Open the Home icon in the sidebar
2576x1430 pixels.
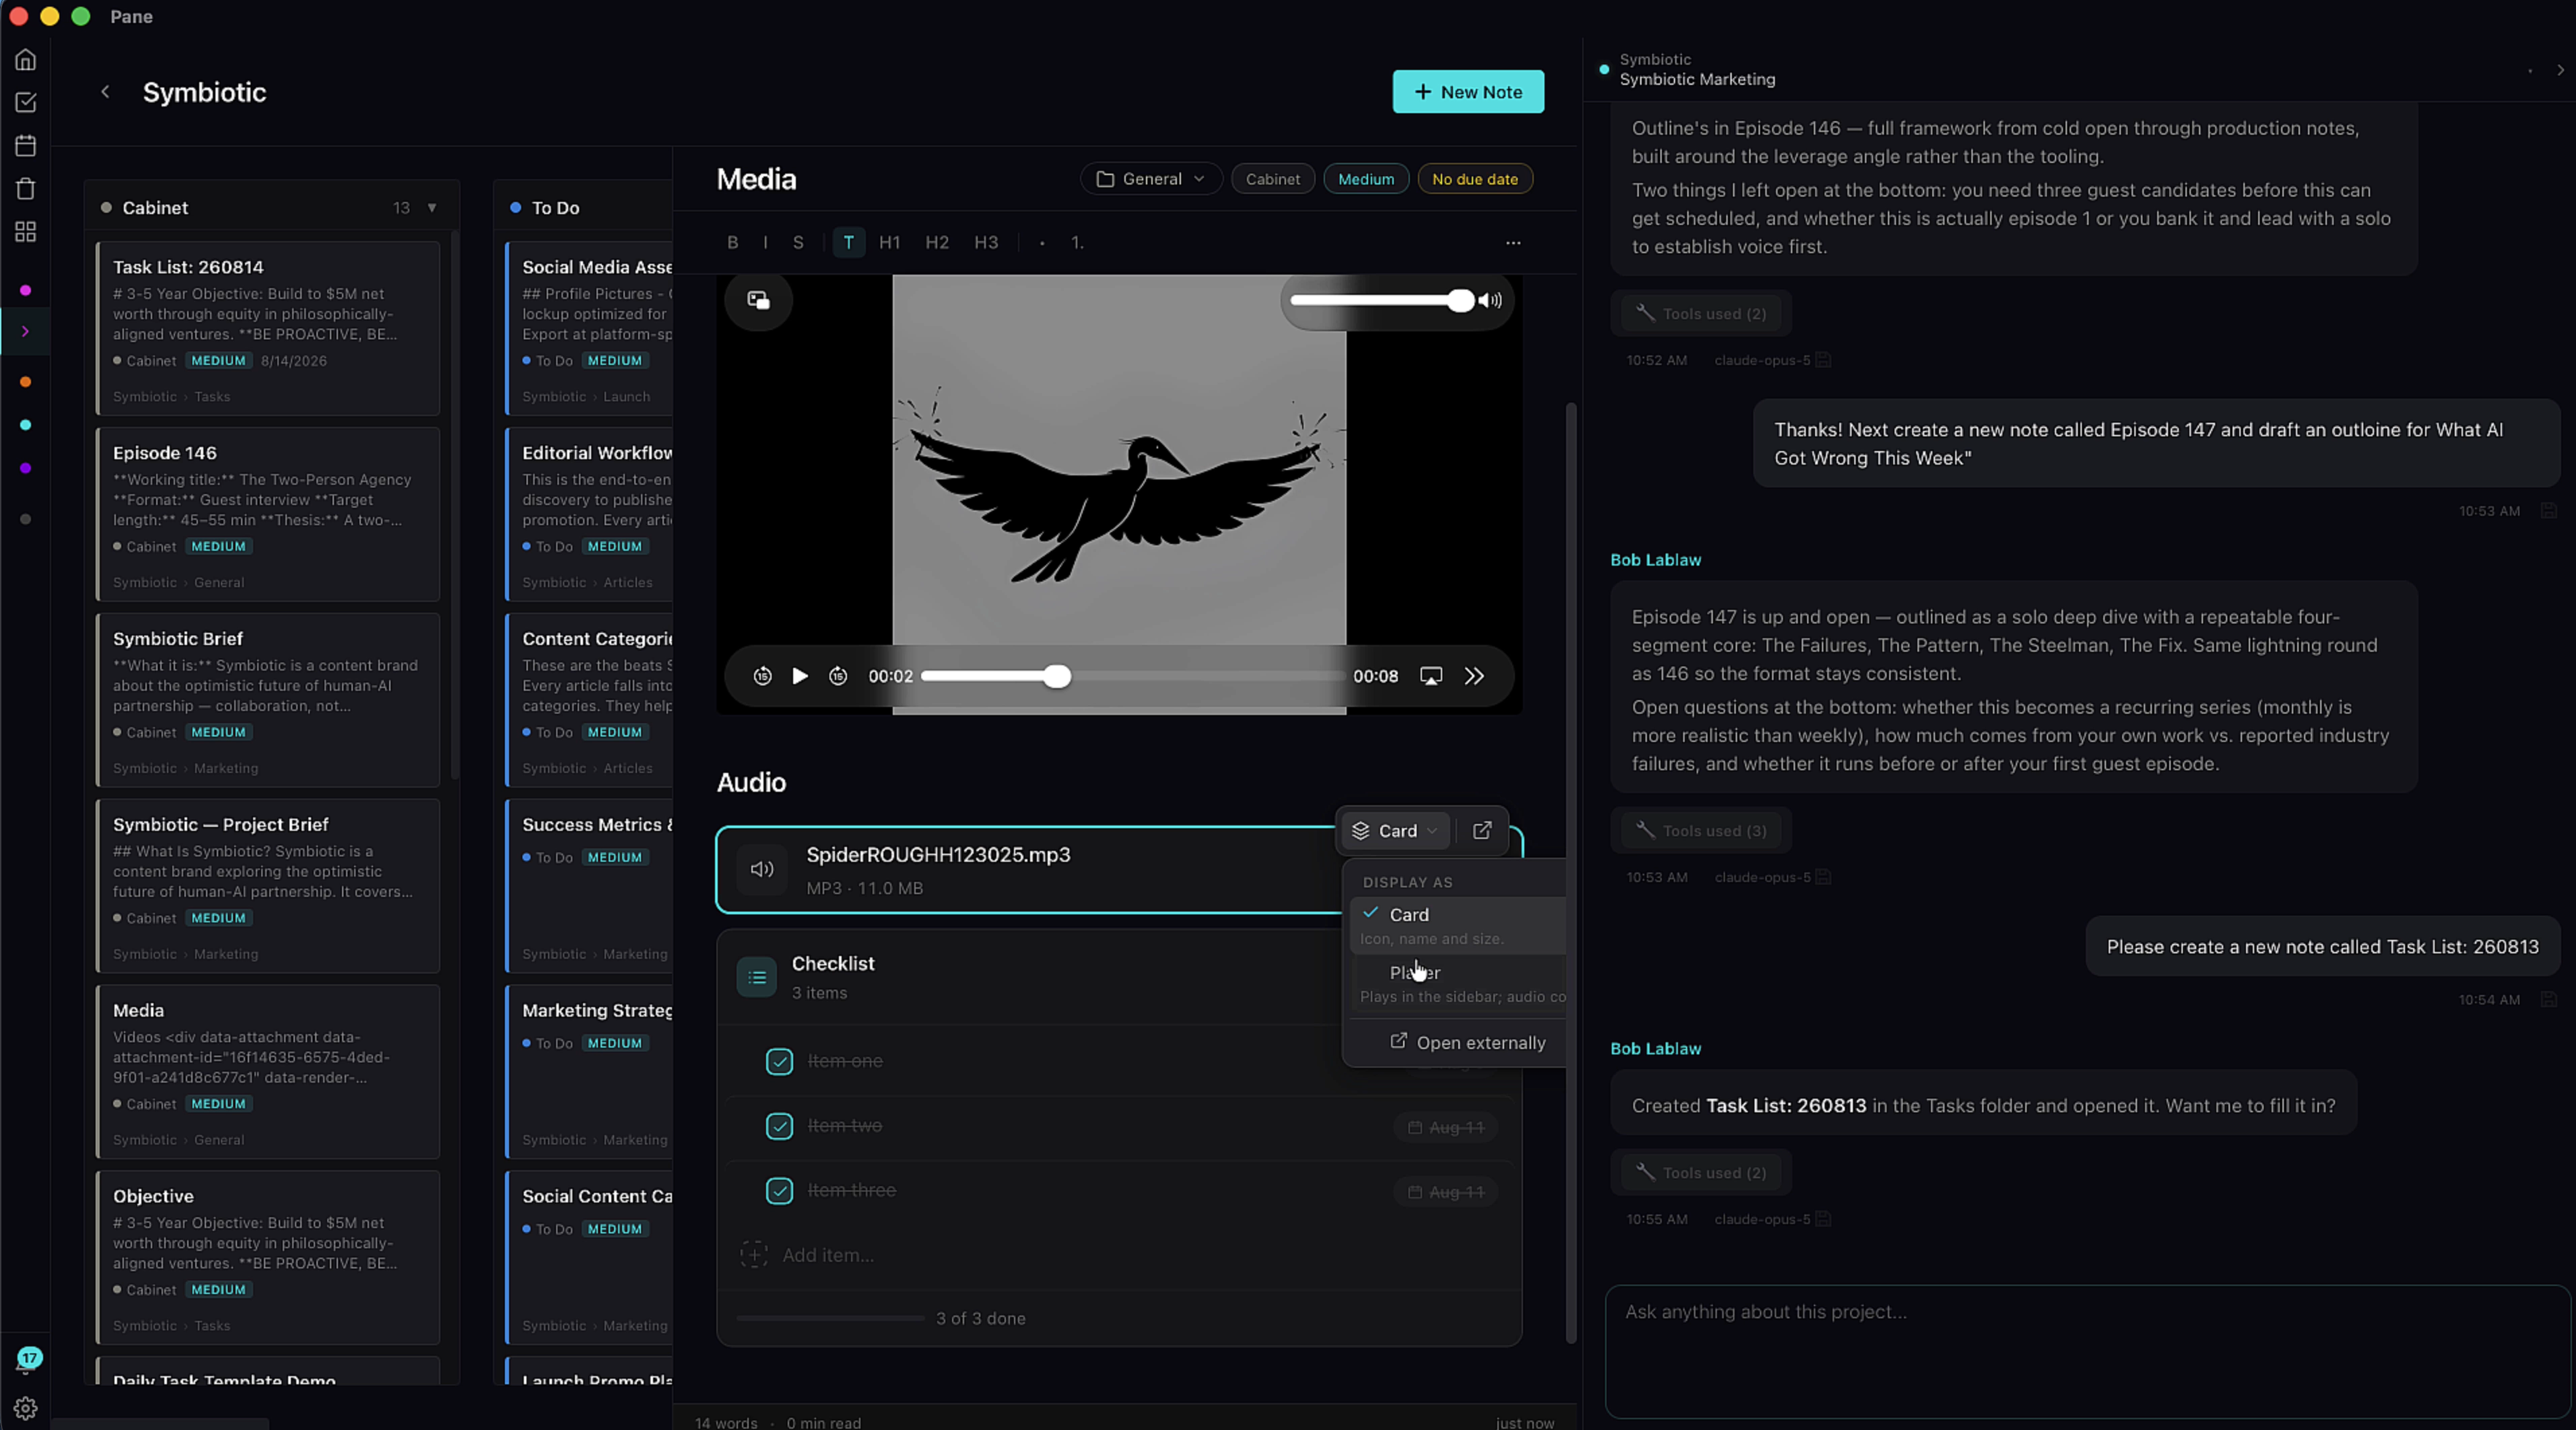click(x=26, y=60)
